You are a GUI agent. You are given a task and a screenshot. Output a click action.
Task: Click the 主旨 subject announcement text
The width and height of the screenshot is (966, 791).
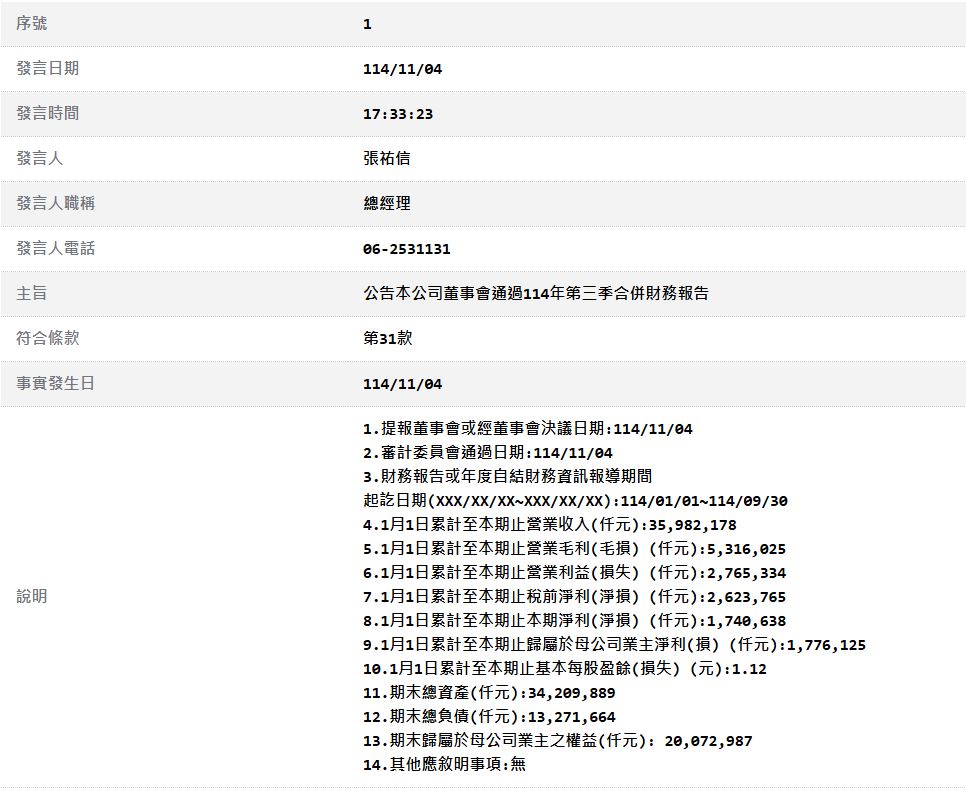tap(536, 294)
